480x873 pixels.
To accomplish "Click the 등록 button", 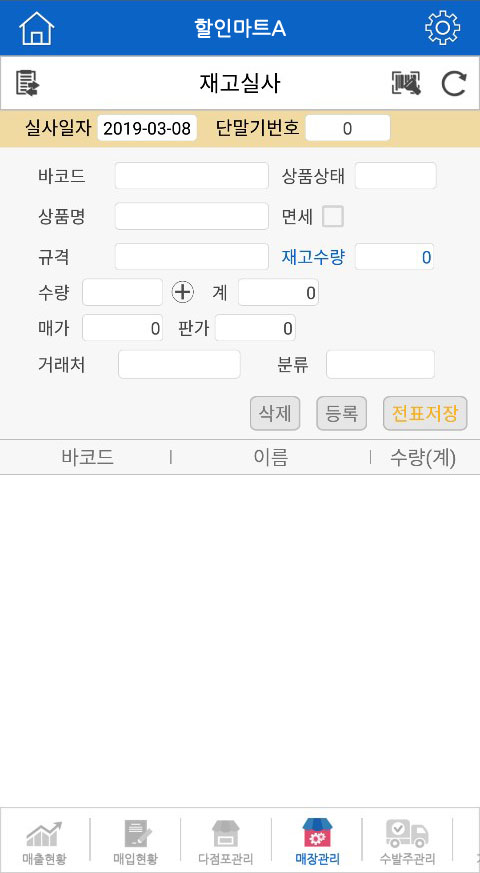I will coord(341,414).
